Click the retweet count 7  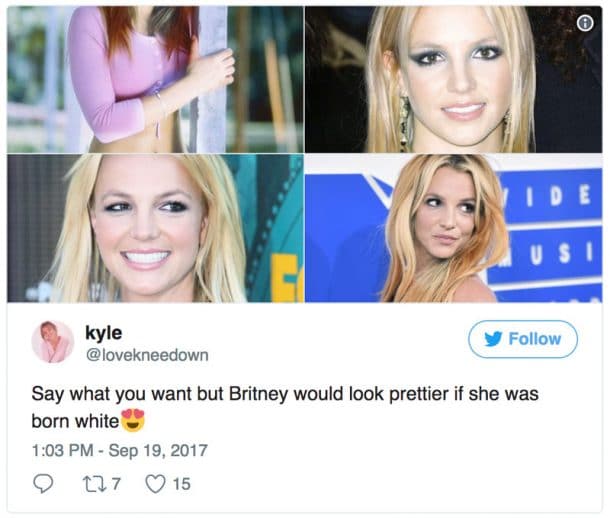pyautogui.click(x=116, y=484)
